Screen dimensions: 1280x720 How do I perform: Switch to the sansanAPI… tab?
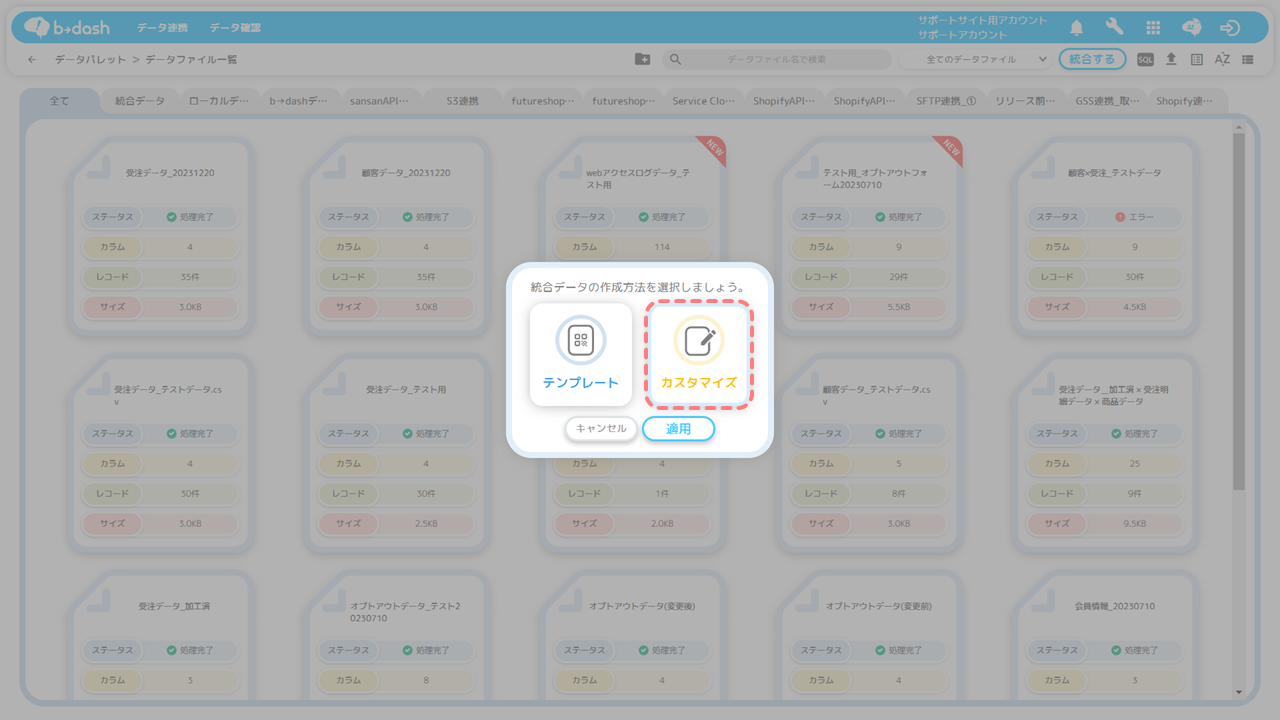379,101
